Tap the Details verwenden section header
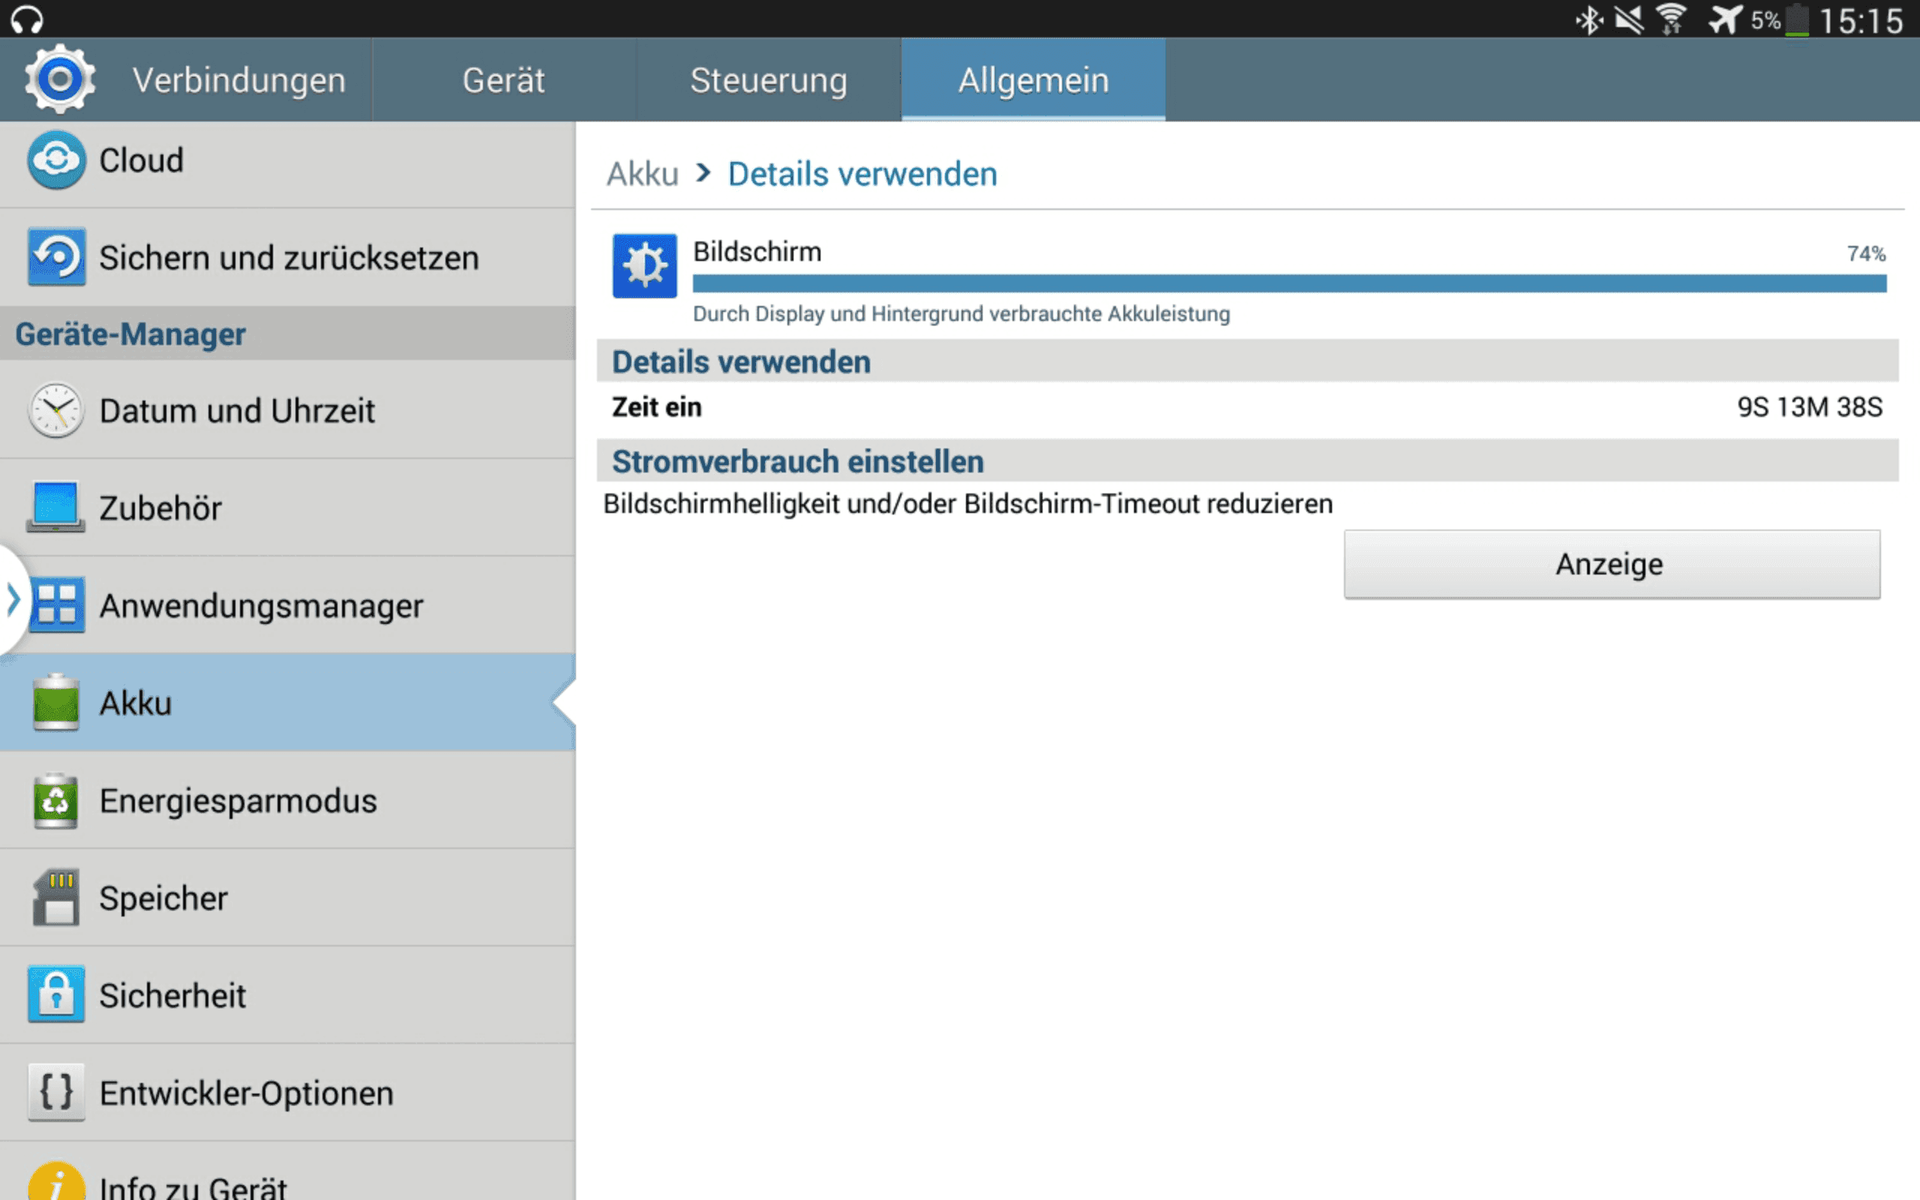Viewport: 1920px width, 1200px height. tap(1248, 361)
